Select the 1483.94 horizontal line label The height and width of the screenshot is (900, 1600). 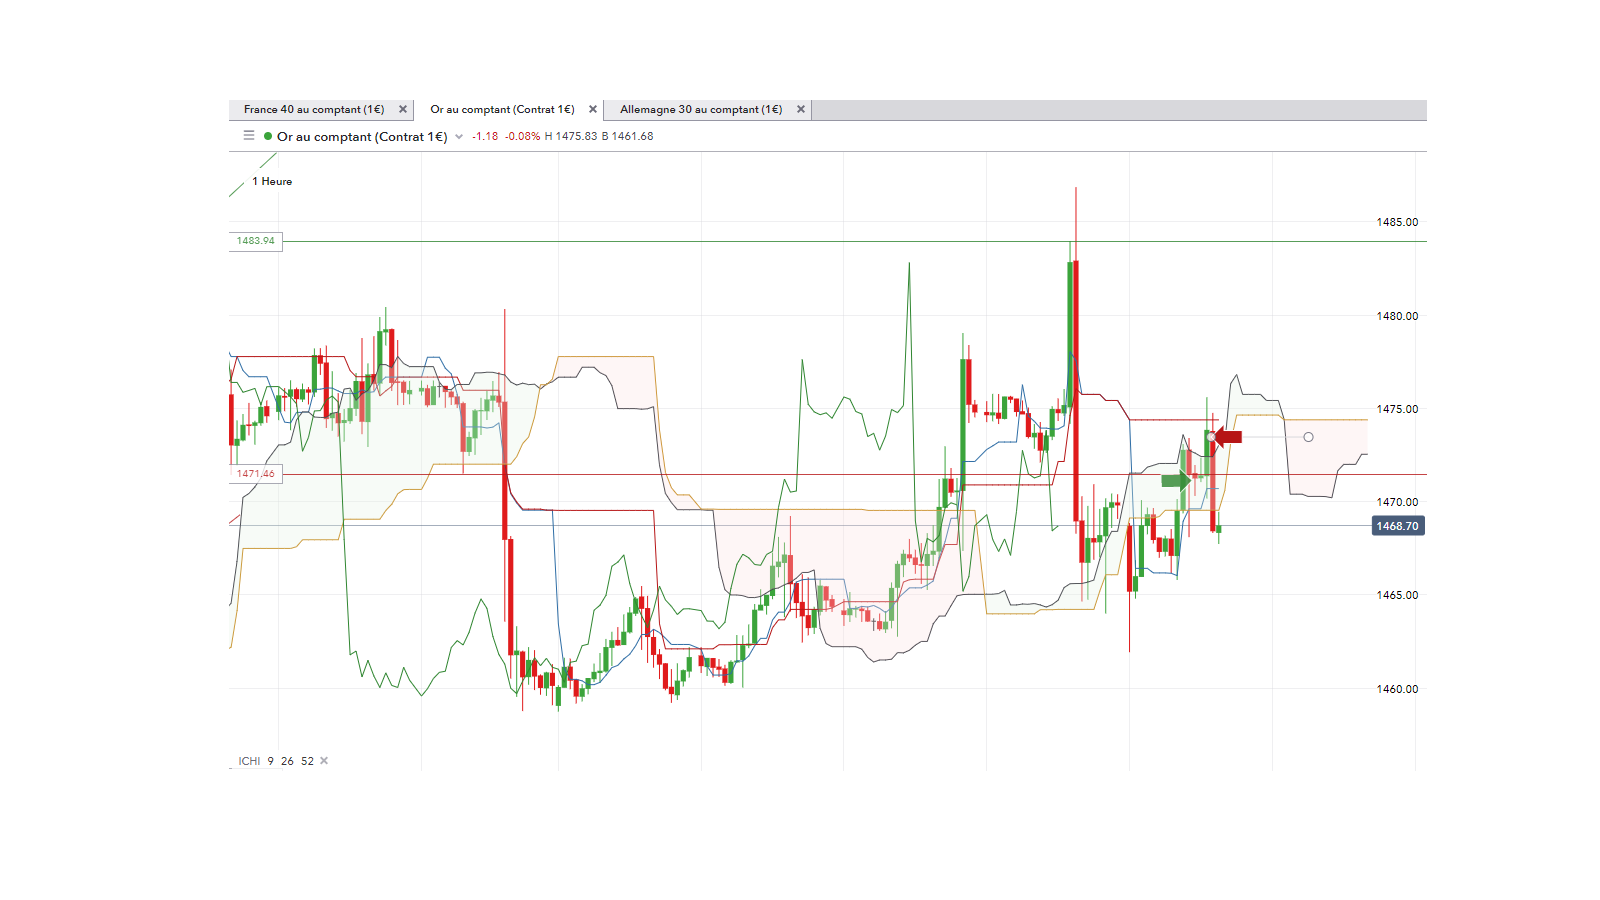coord(256,241)
